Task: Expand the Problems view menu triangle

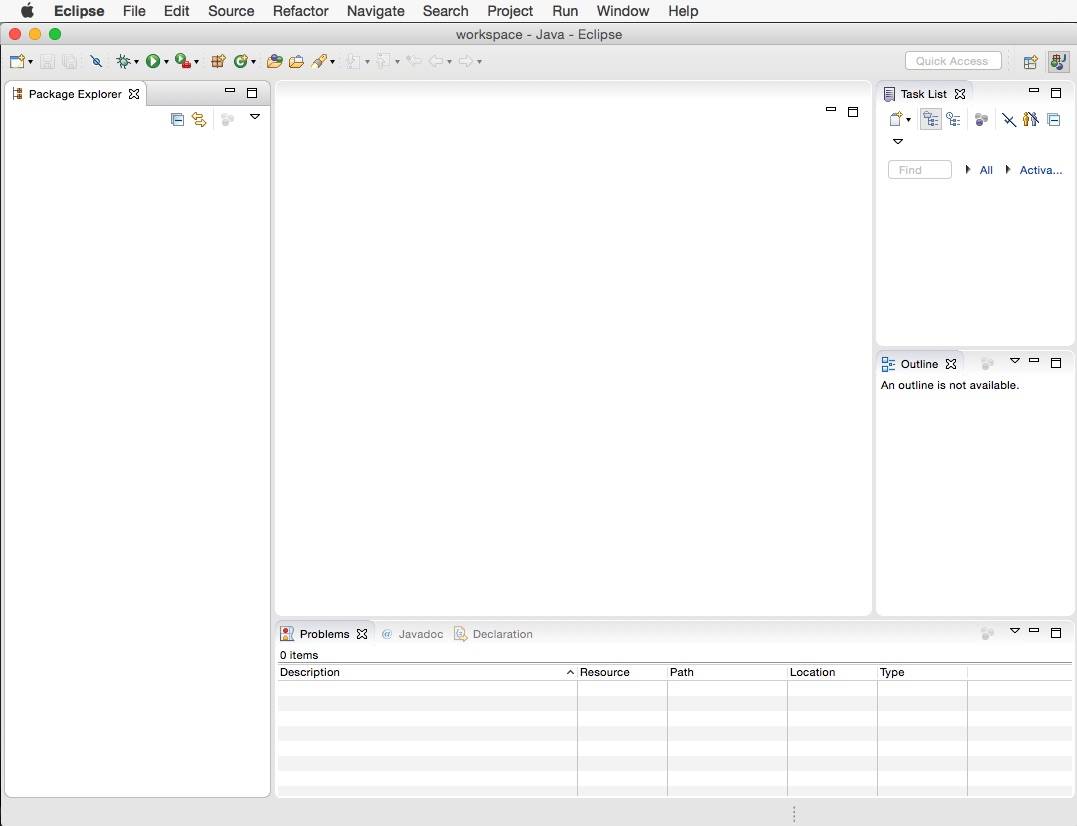Action: [x=1014, y=631]
